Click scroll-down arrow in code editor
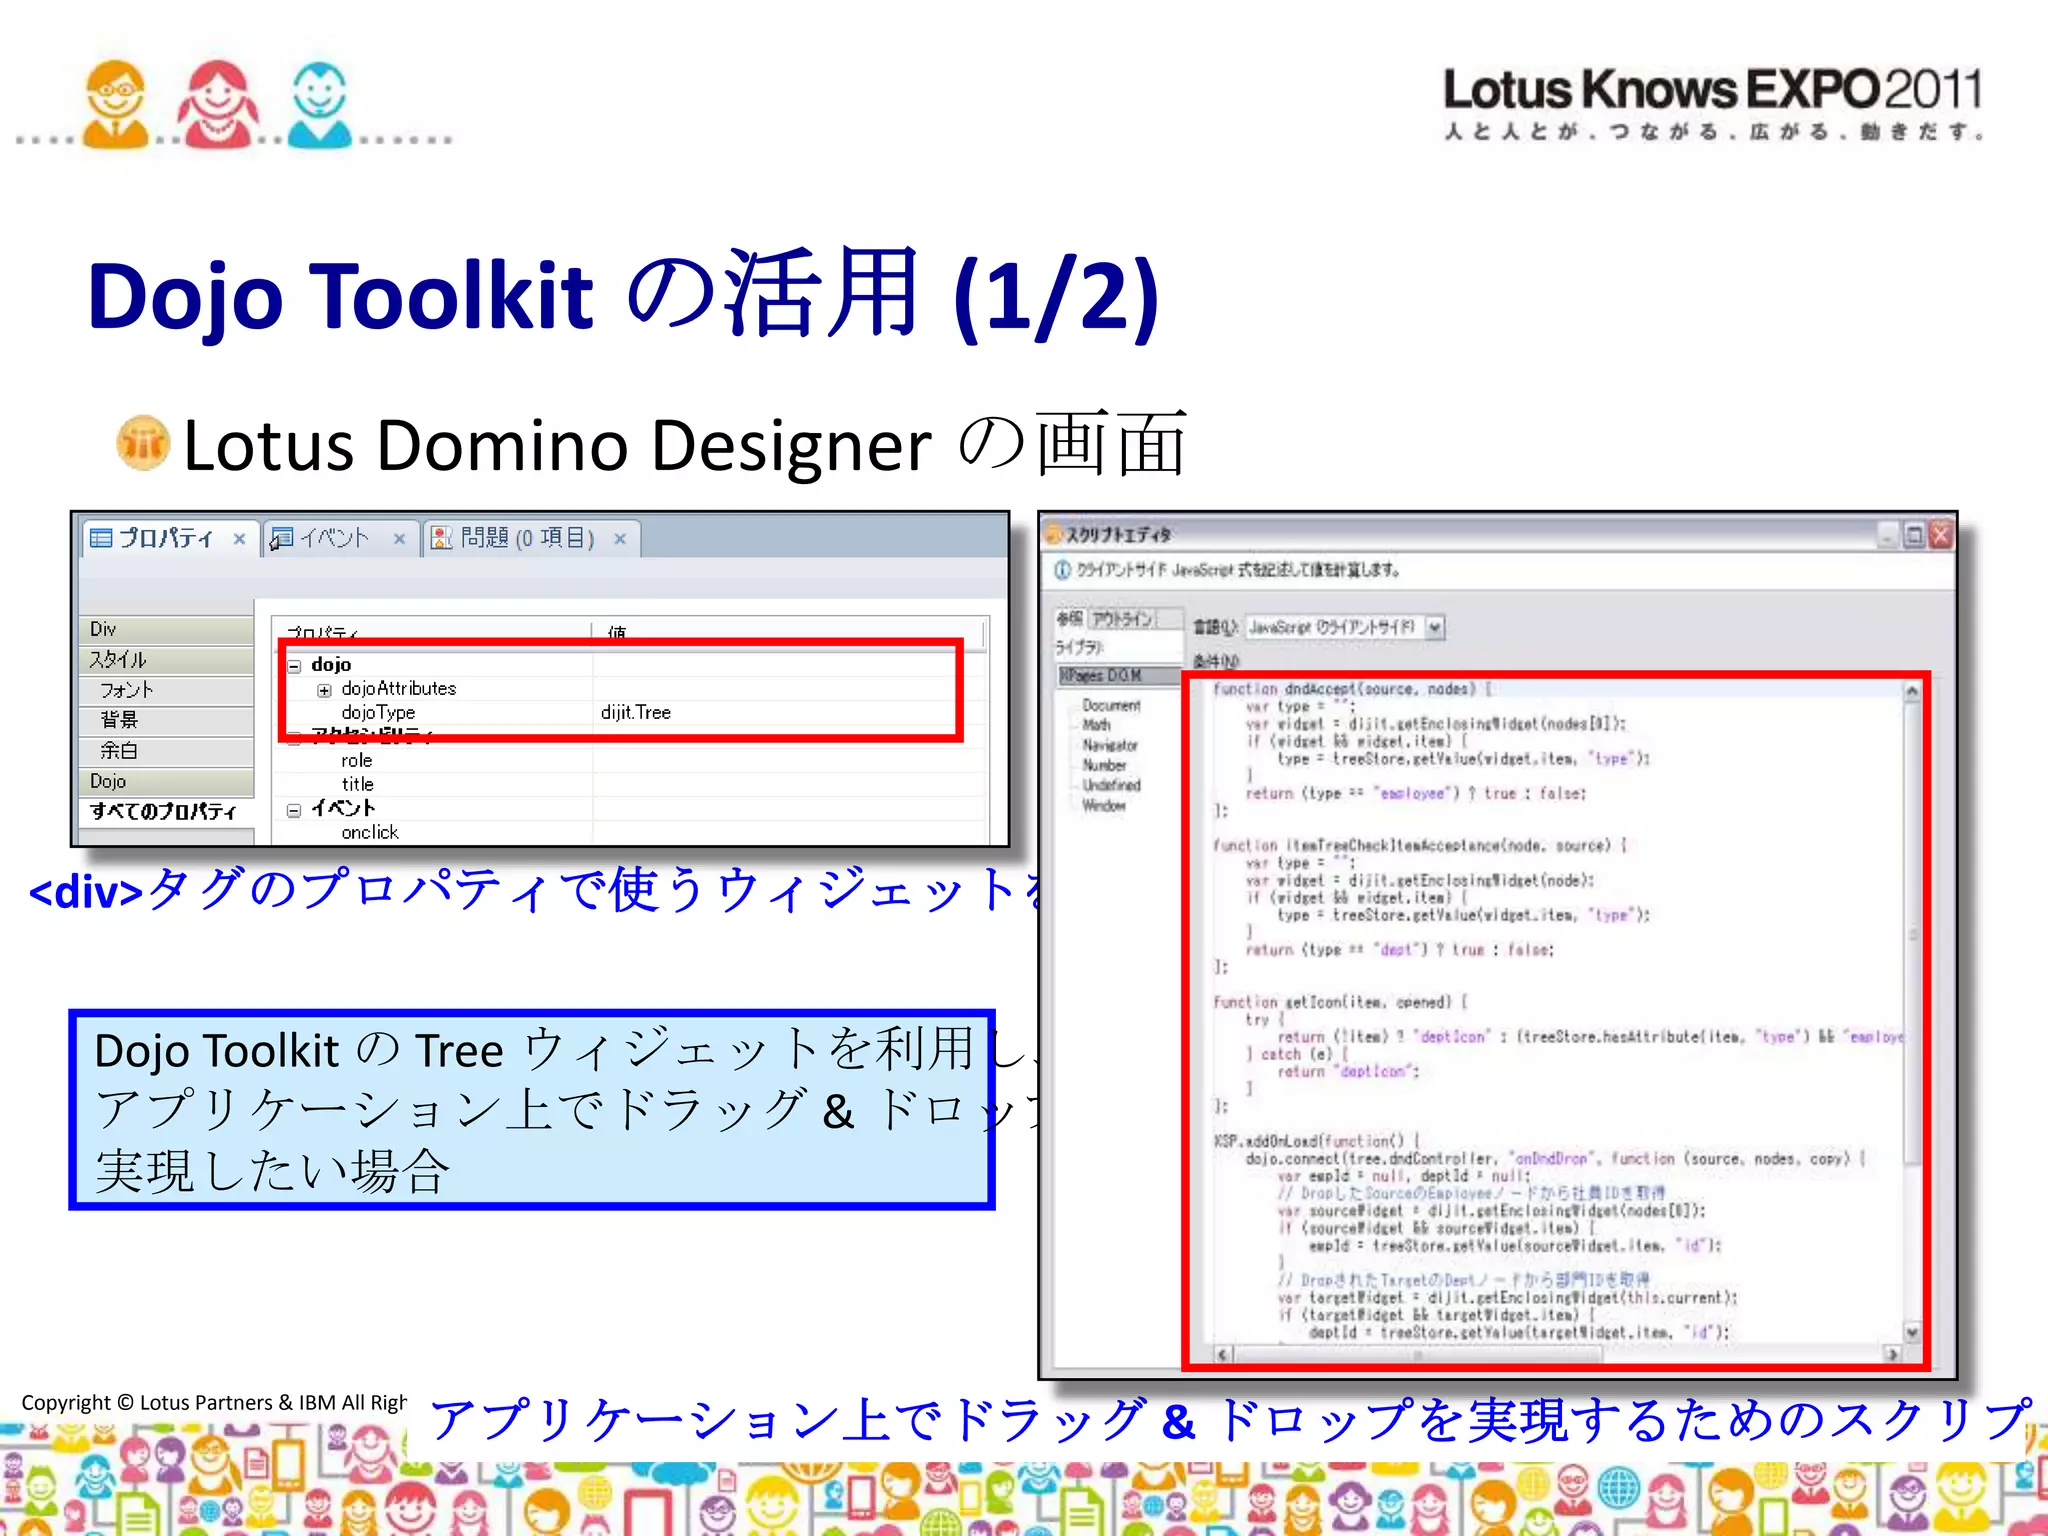Image resolution: width=2048 pixels, height=1536 pixels. 1912,1332
